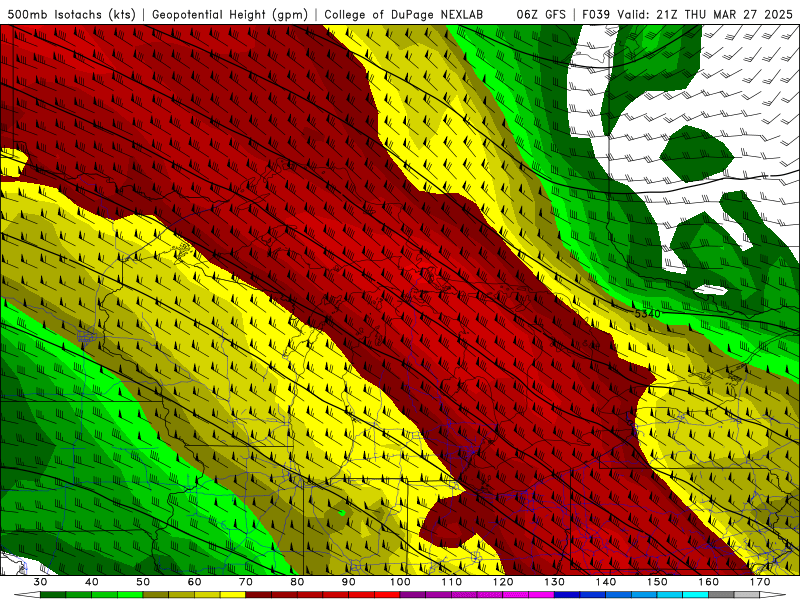Click the bright yellow swatch just before 70
The width and height of the screenshot is (800, 600).
pyautogui.click(x=233, y=594)
